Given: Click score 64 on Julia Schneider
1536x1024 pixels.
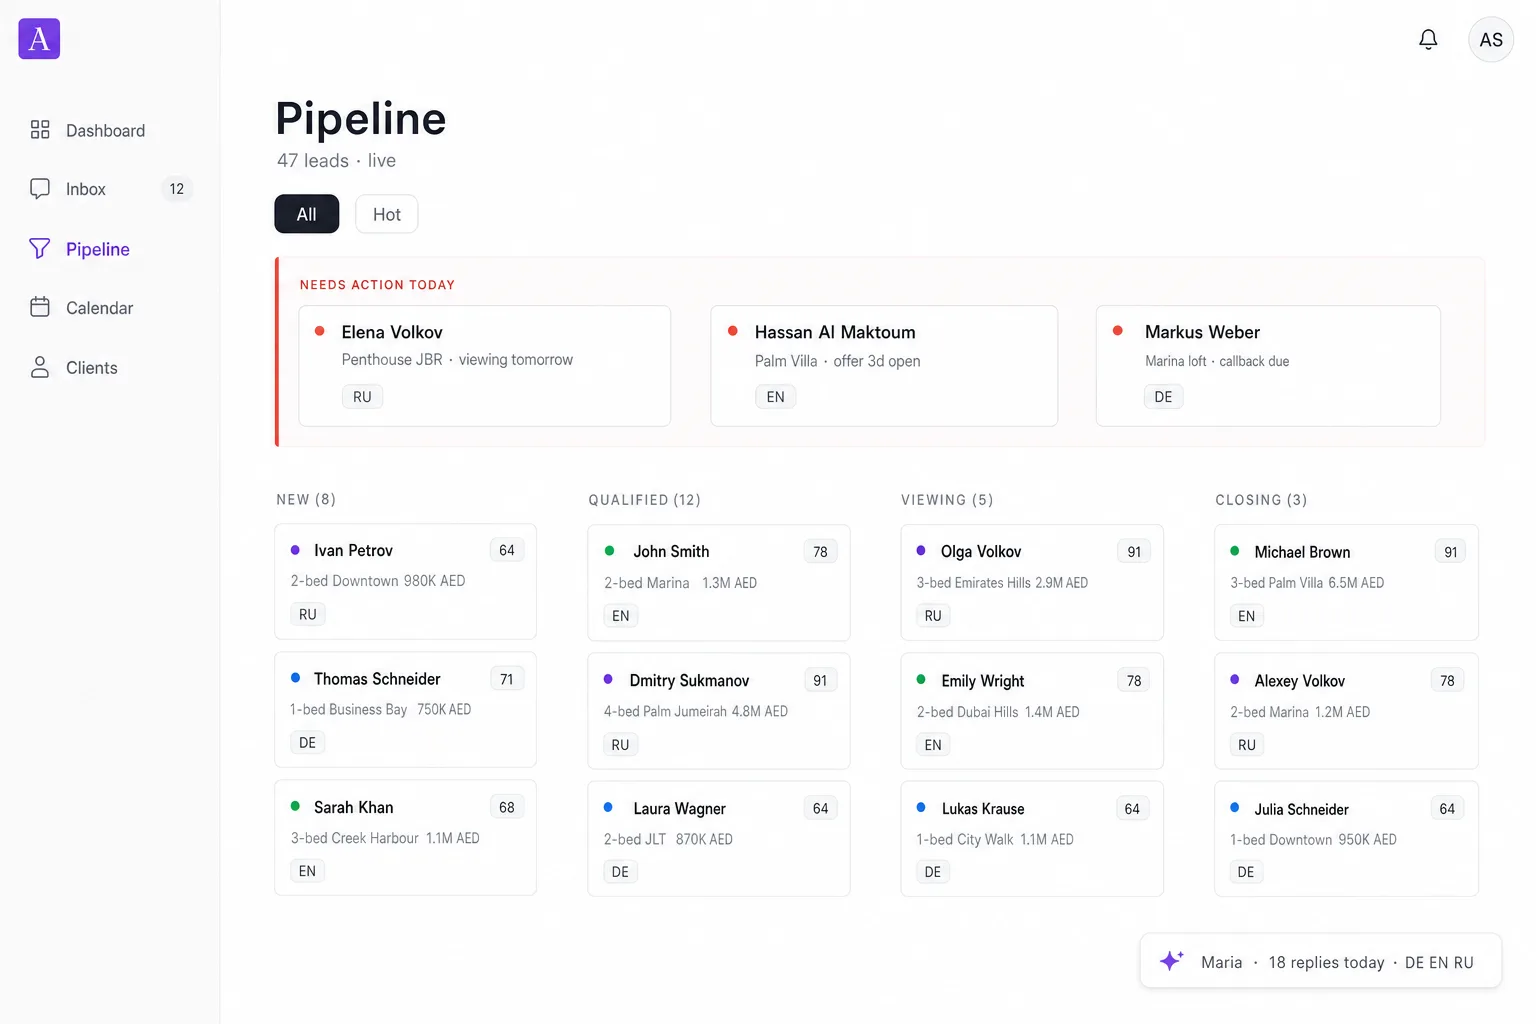Looking at the screenshot, I should (x=1447, y=808).
